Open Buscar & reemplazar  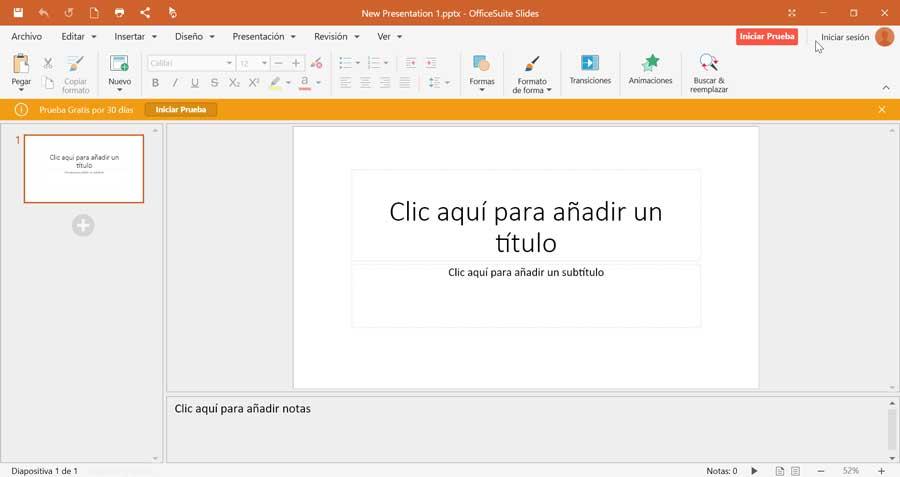click(709, 73)
